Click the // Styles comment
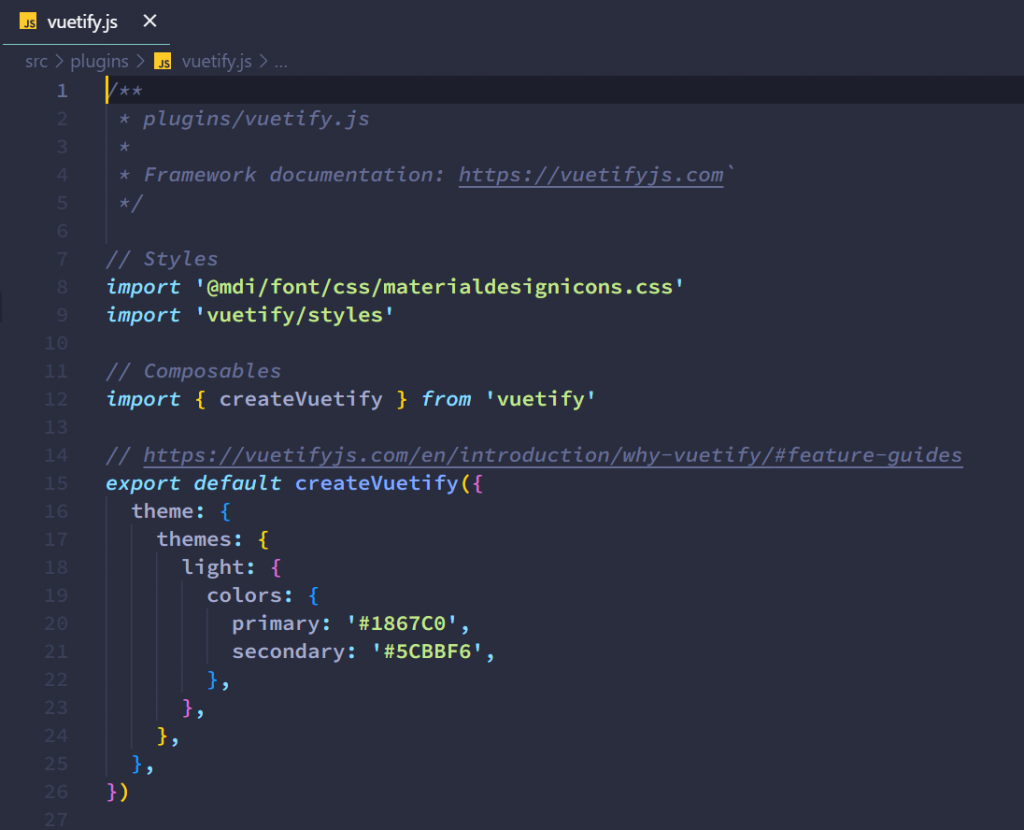This screenshot has width=1024, height=830. click(x=162, y=259)
